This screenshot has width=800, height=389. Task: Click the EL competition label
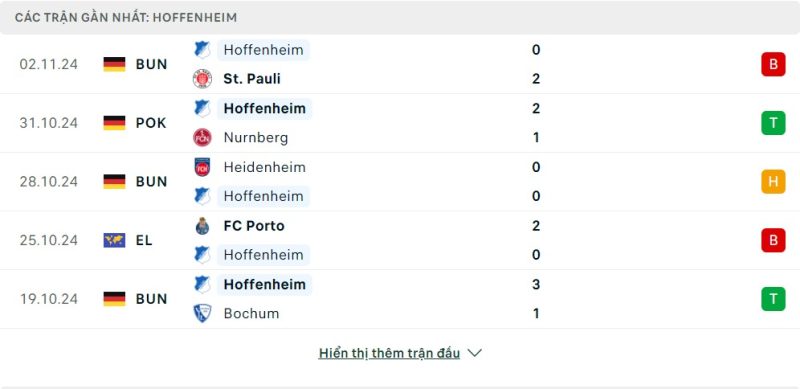pyautogui.click(x=144, y=240)
